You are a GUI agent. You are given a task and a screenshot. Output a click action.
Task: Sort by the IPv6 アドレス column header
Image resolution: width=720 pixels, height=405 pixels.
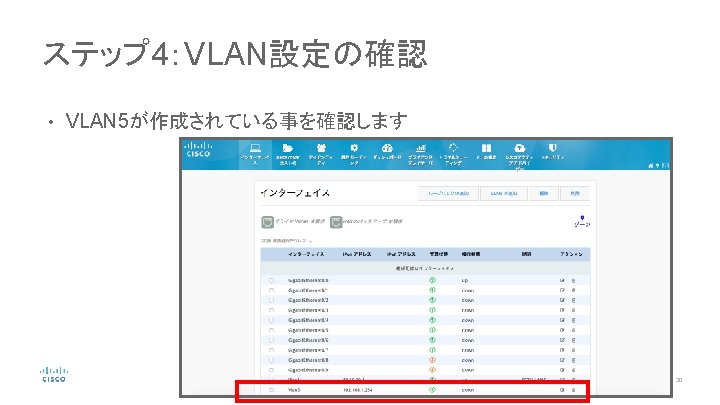tap(401, 254)
